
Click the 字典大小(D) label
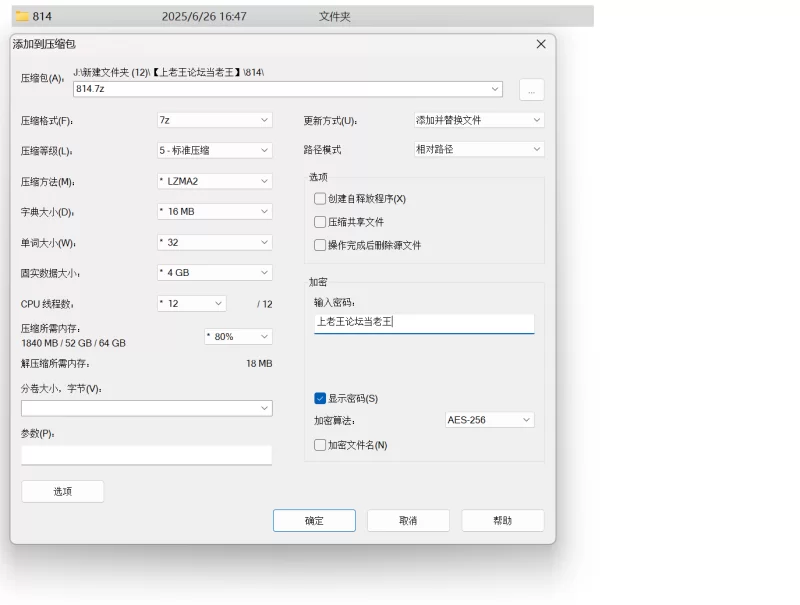[47, 212]
